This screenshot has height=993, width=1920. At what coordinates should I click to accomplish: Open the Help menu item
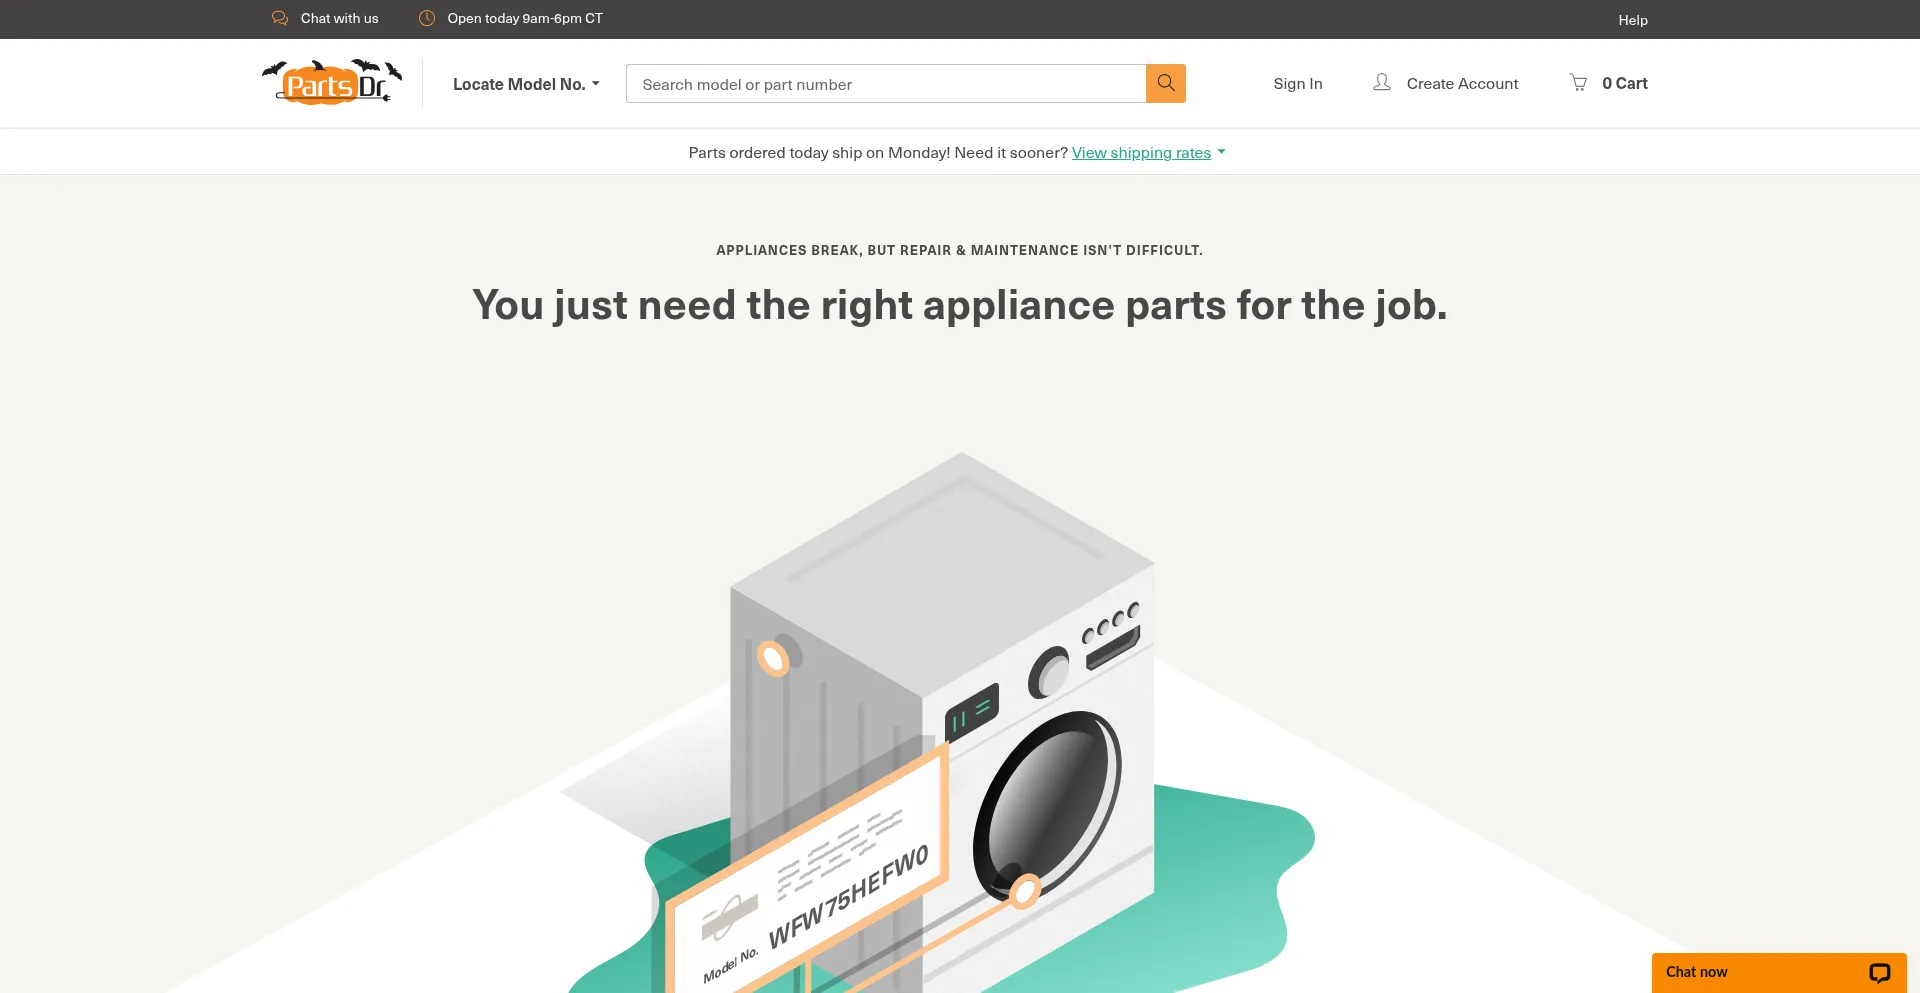coord(1632,20)
